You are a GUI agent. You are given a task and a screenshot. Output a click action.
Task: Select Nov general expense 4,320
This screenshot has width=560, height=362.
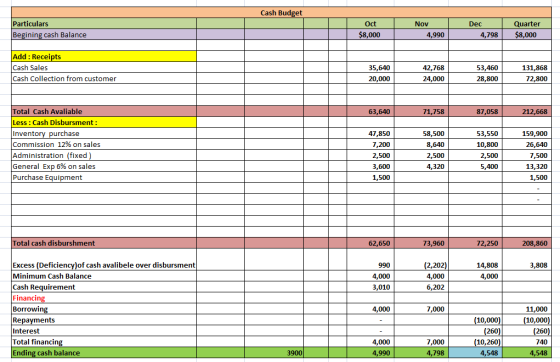421,166
